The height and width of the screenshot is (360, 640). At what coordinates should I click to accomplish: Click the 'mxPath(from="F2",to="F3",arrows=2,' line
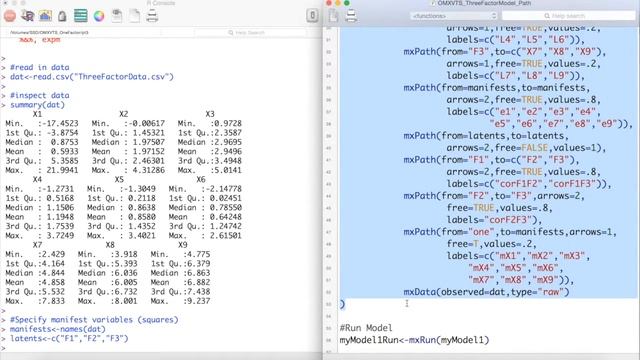tap(494, 196)
